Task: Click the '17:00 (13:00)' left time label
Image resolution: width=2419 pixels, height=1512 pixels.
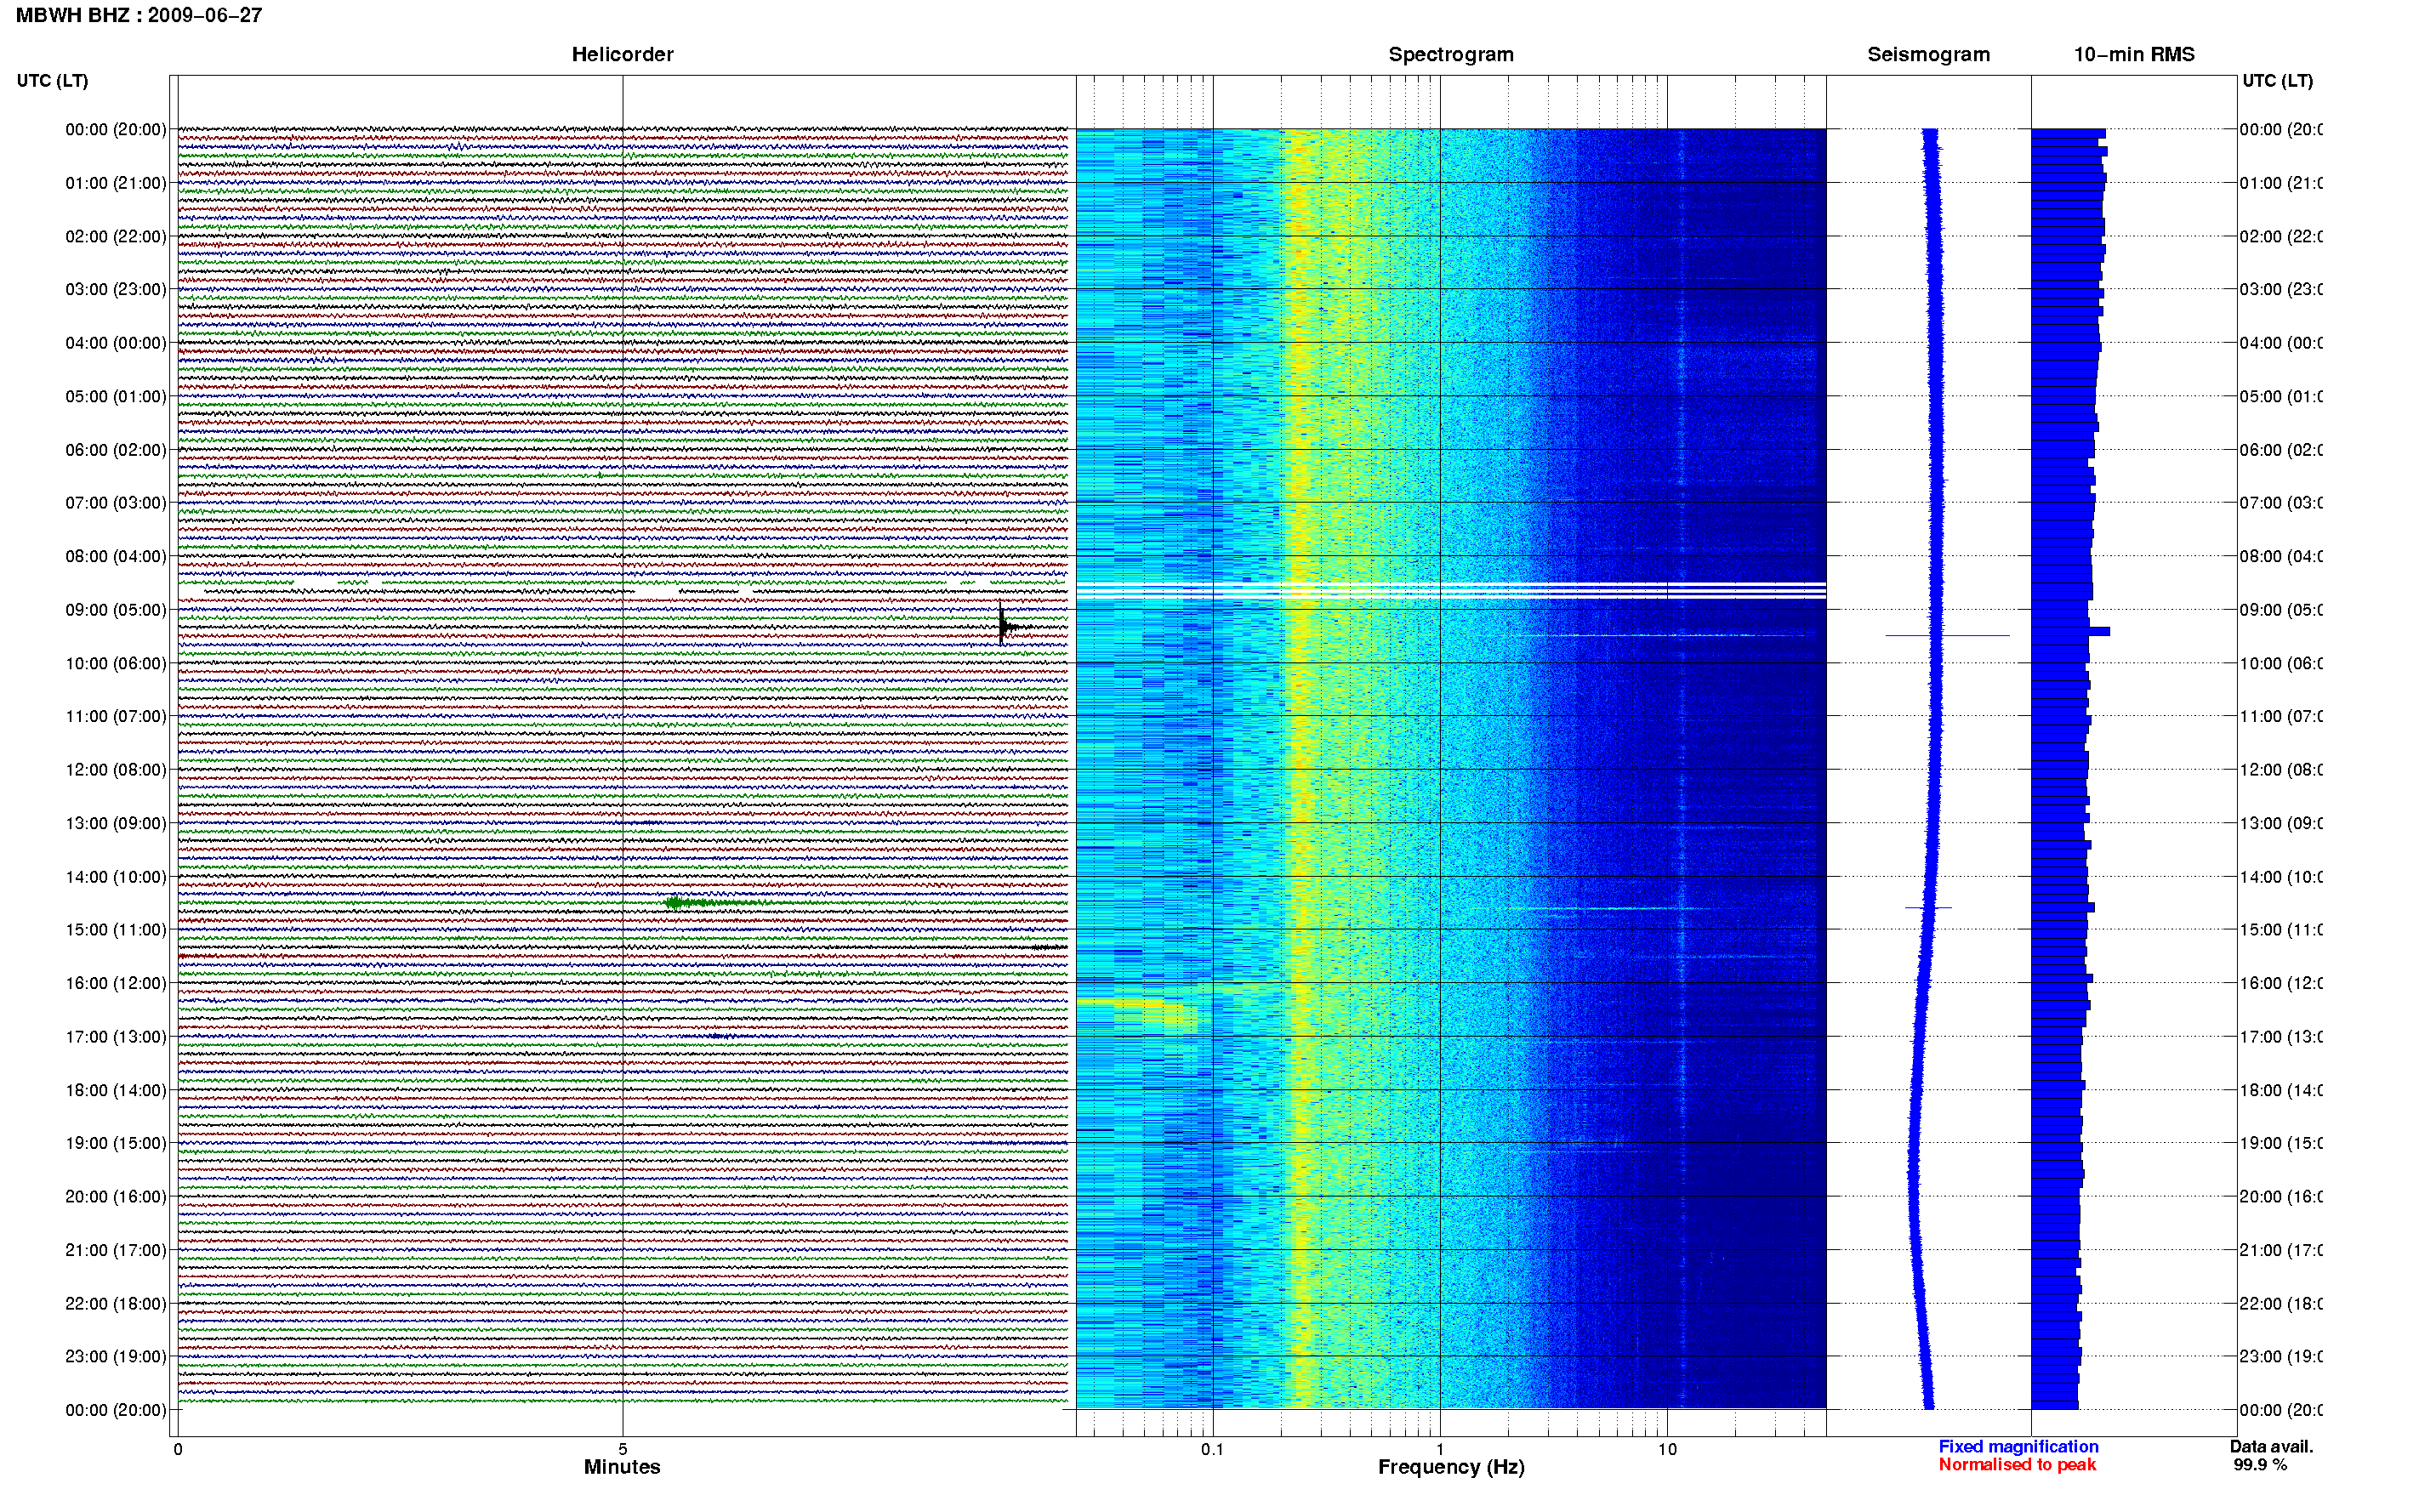Action: (x=116, y=1037)
